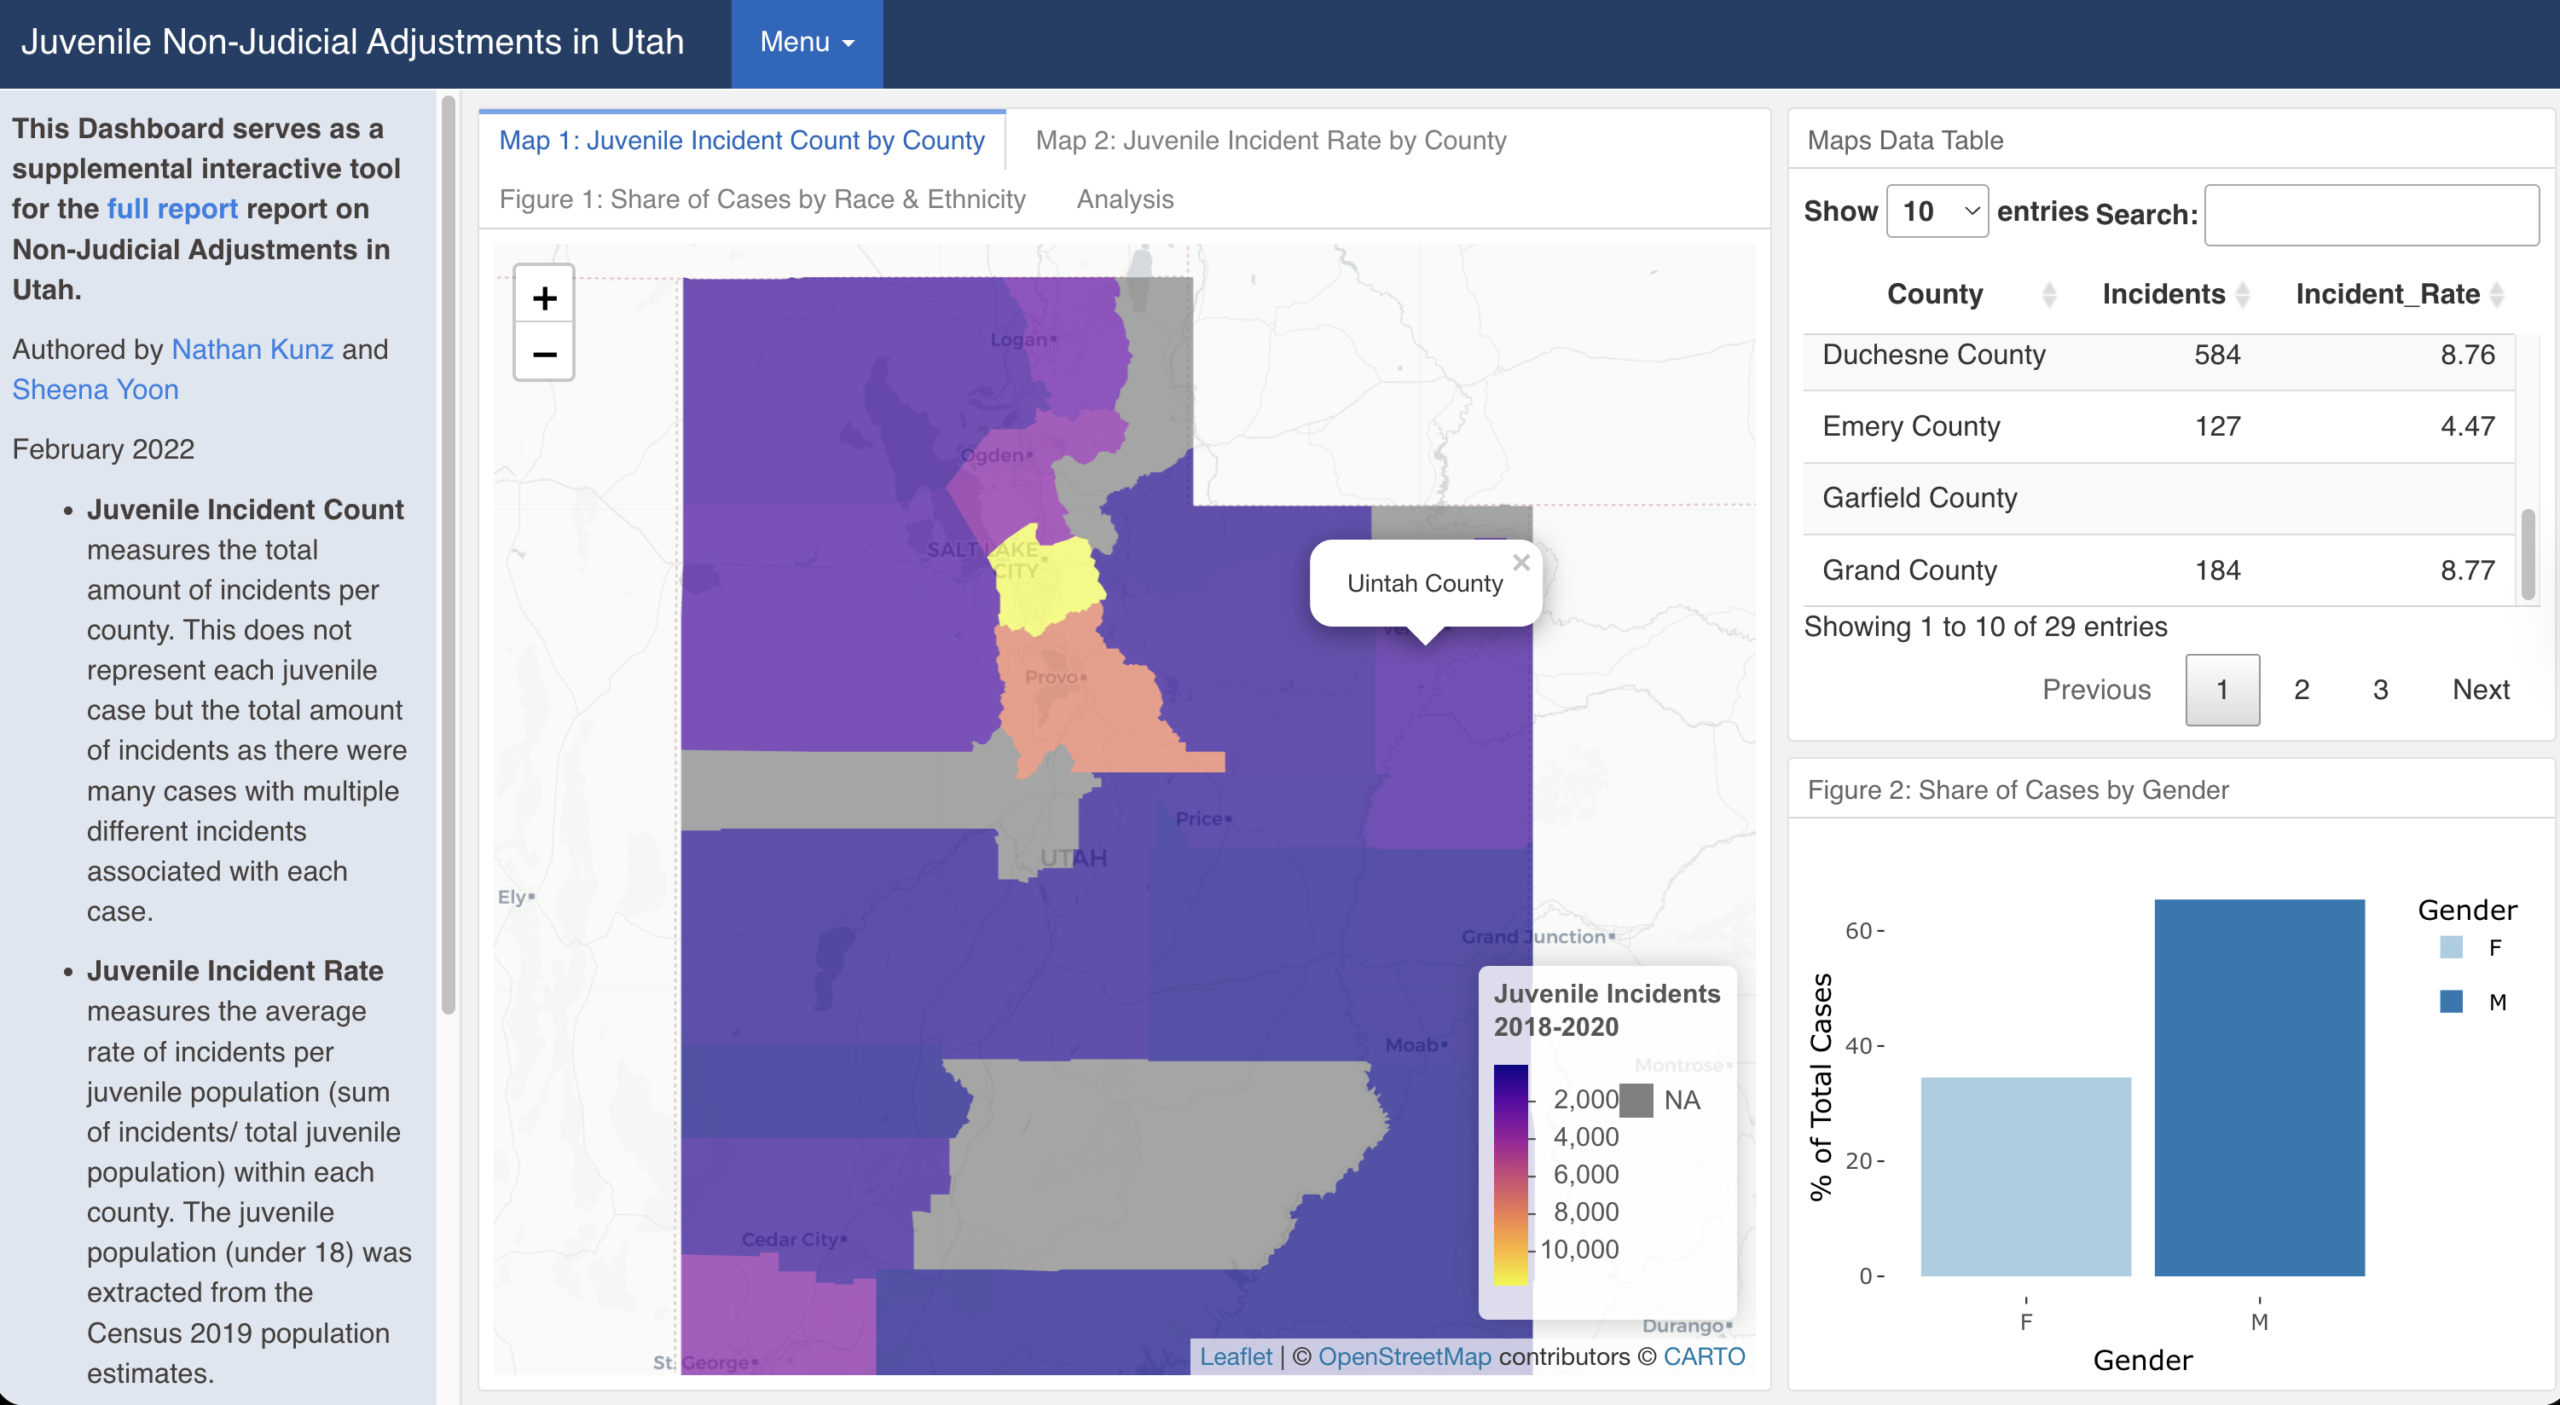Click the 8.76 incident rate cell

[x=2467, y=355]
